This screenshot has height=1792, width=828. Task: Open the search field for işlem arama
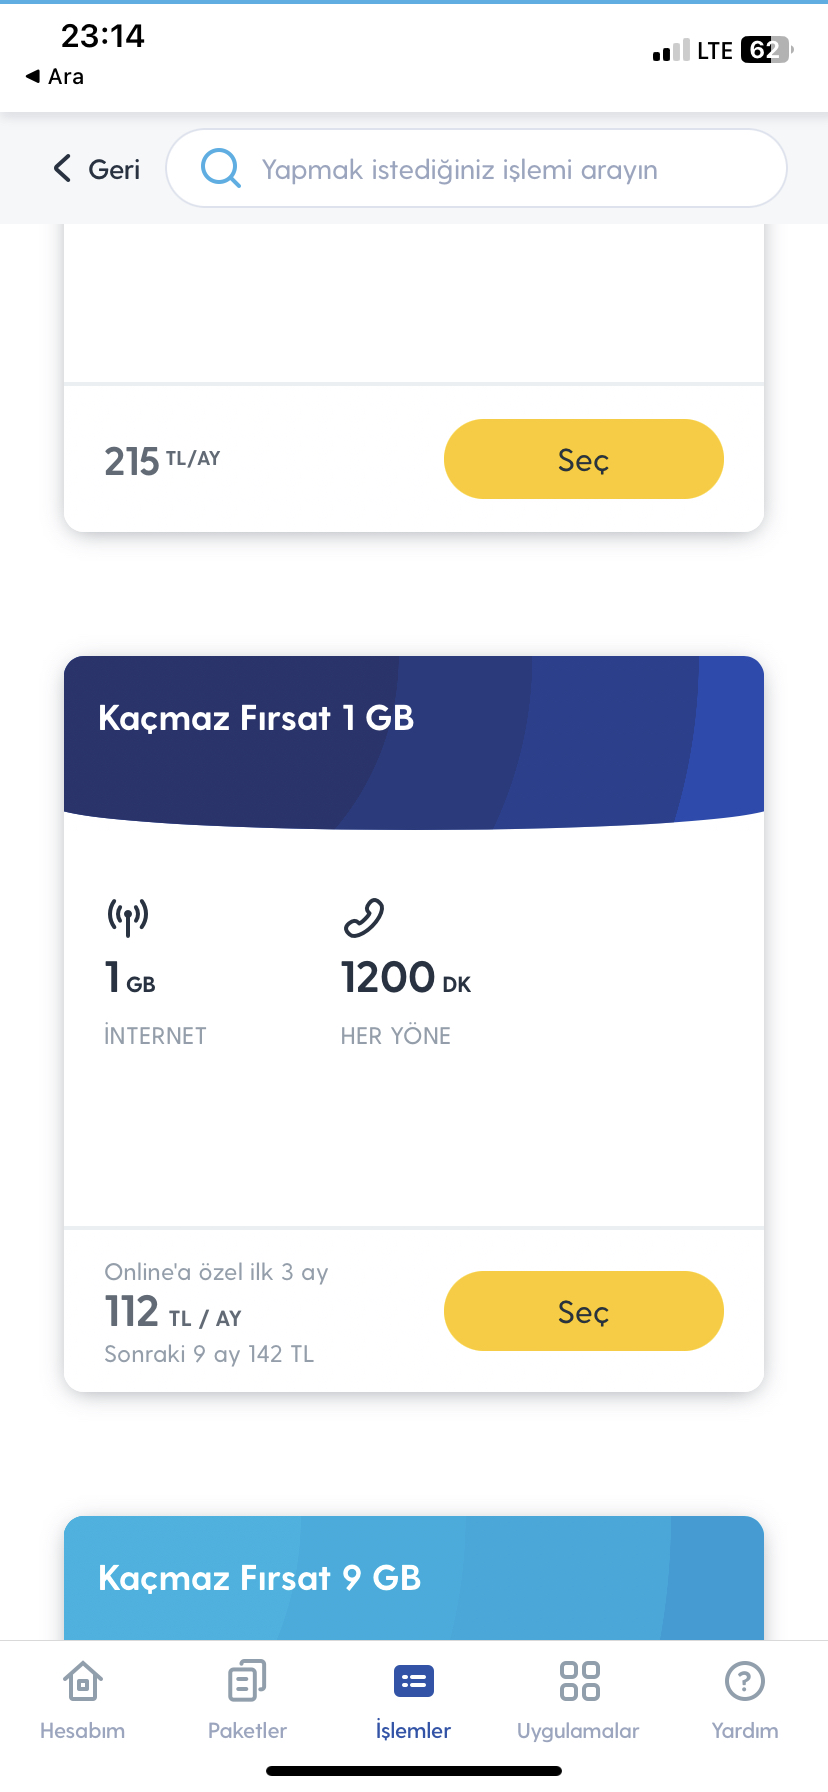[x=476, y=169]
